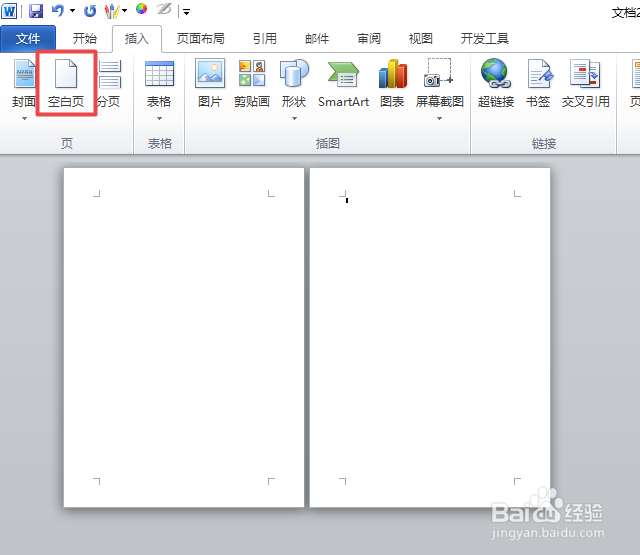Viewport: 640px width, 555px height.
Task: Insert a 书签 bookmark
Action: click(x=538, y=83)
